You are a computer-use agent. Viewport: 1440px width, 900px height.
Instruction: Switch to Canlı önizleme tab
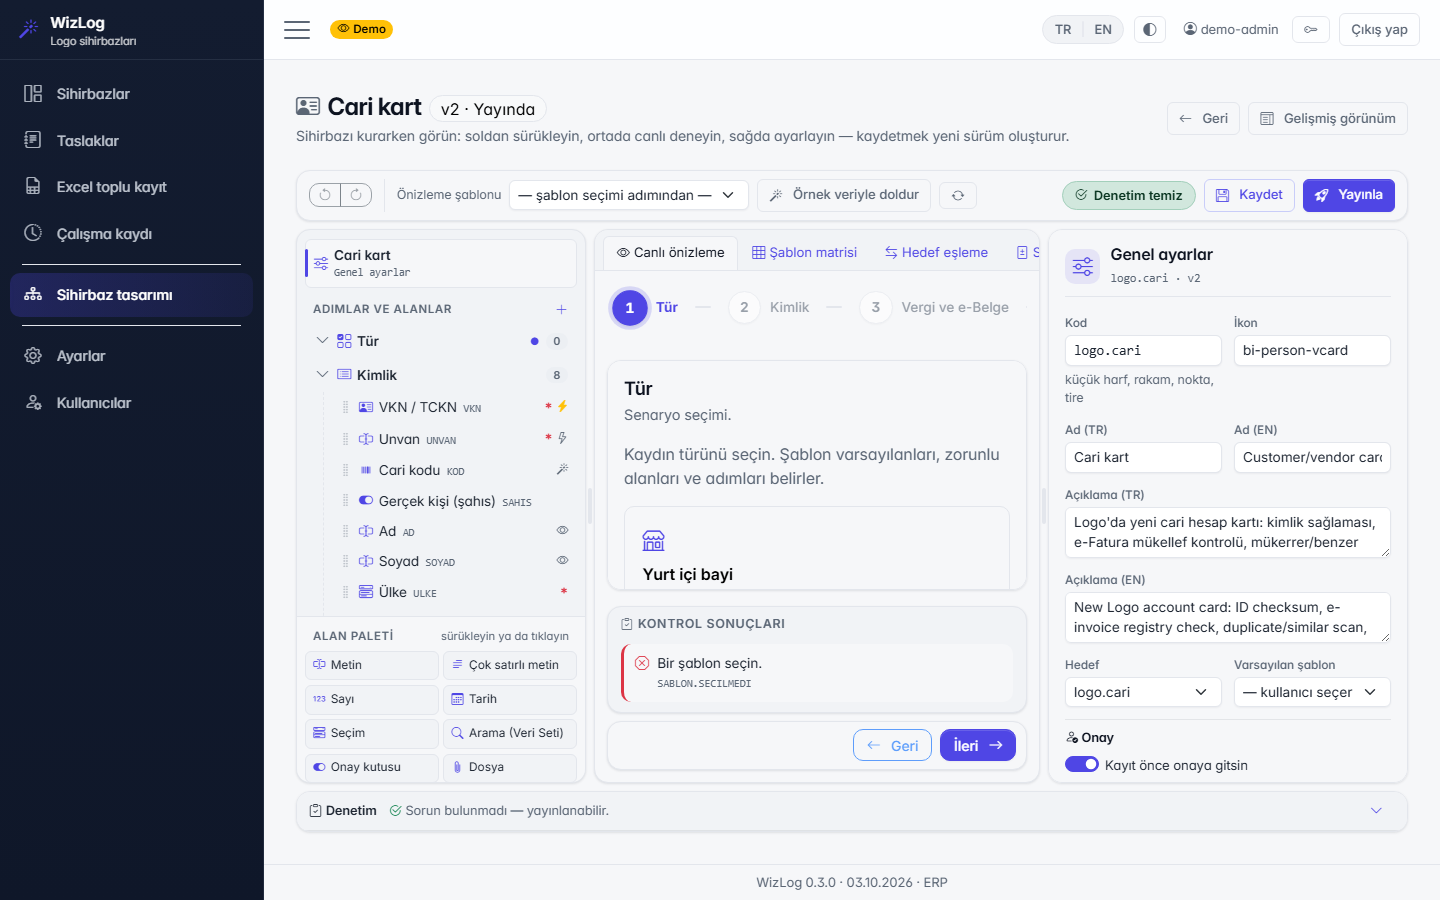(670, 253)
